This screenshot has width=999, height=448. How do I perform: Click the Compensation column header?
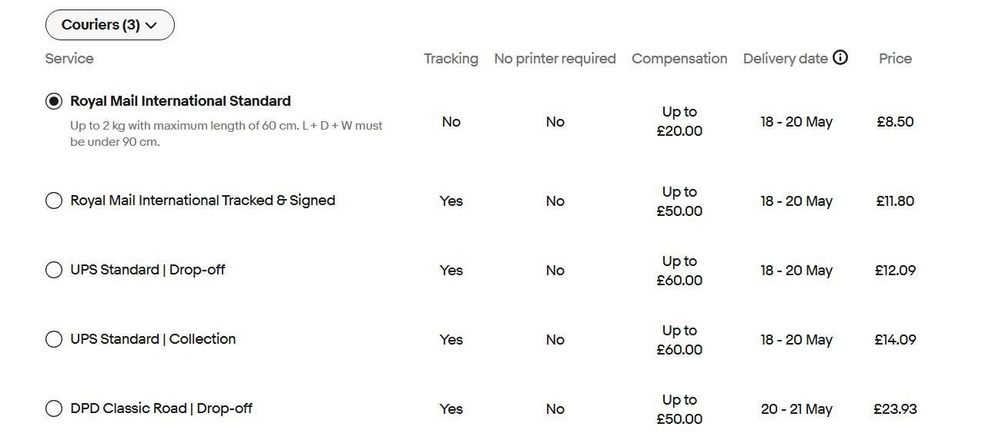(x=679, y=59)
